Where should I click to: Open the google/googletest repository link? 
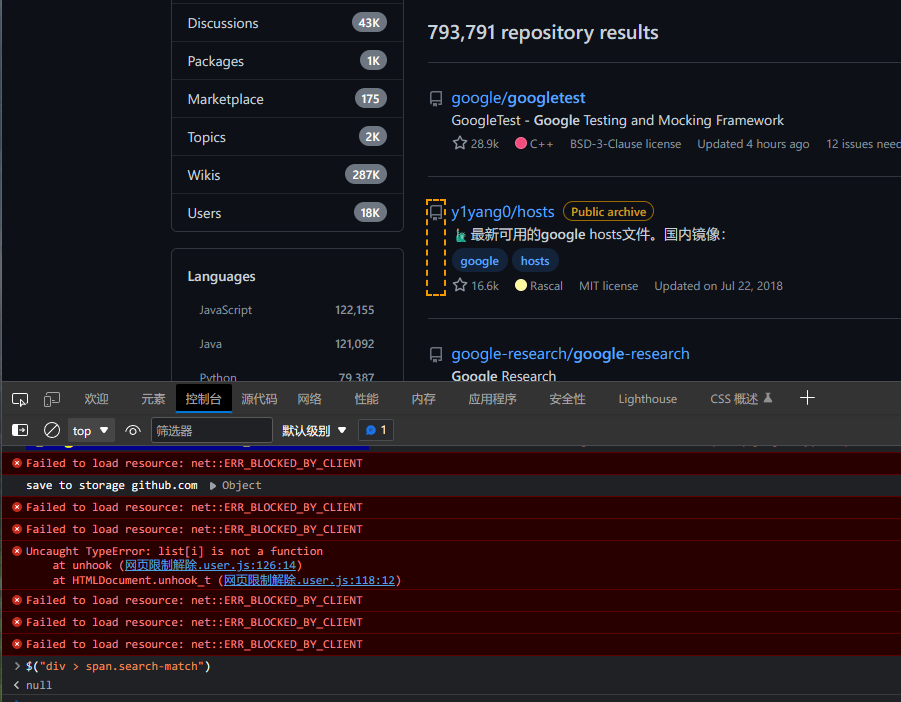click(518, 98)
